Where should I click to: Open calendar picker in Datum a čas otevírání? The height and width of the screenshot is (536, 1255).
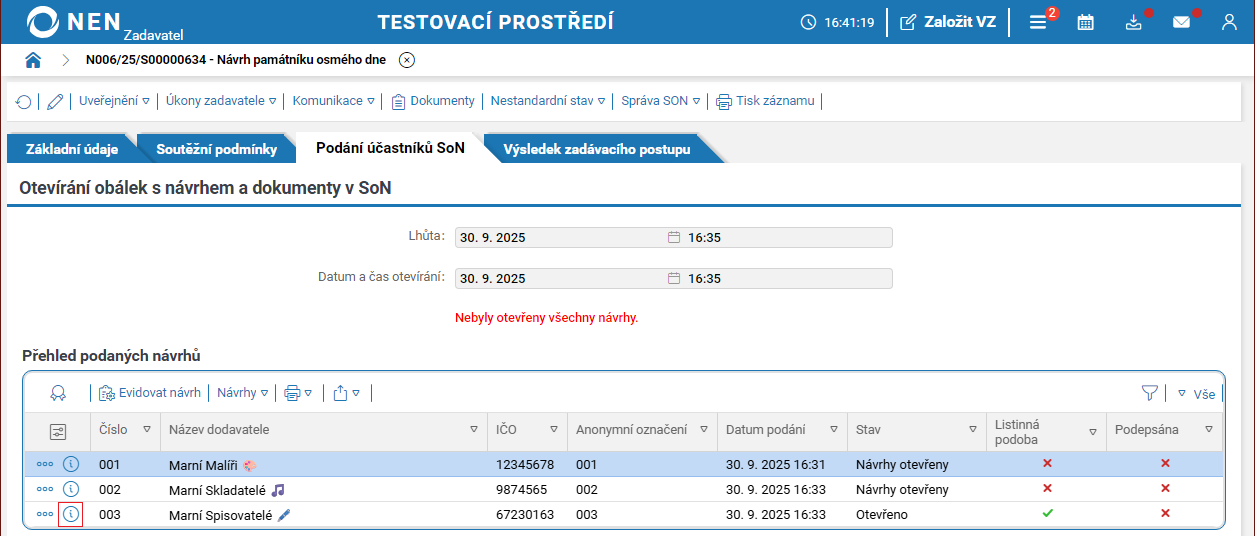click(673, 278)
